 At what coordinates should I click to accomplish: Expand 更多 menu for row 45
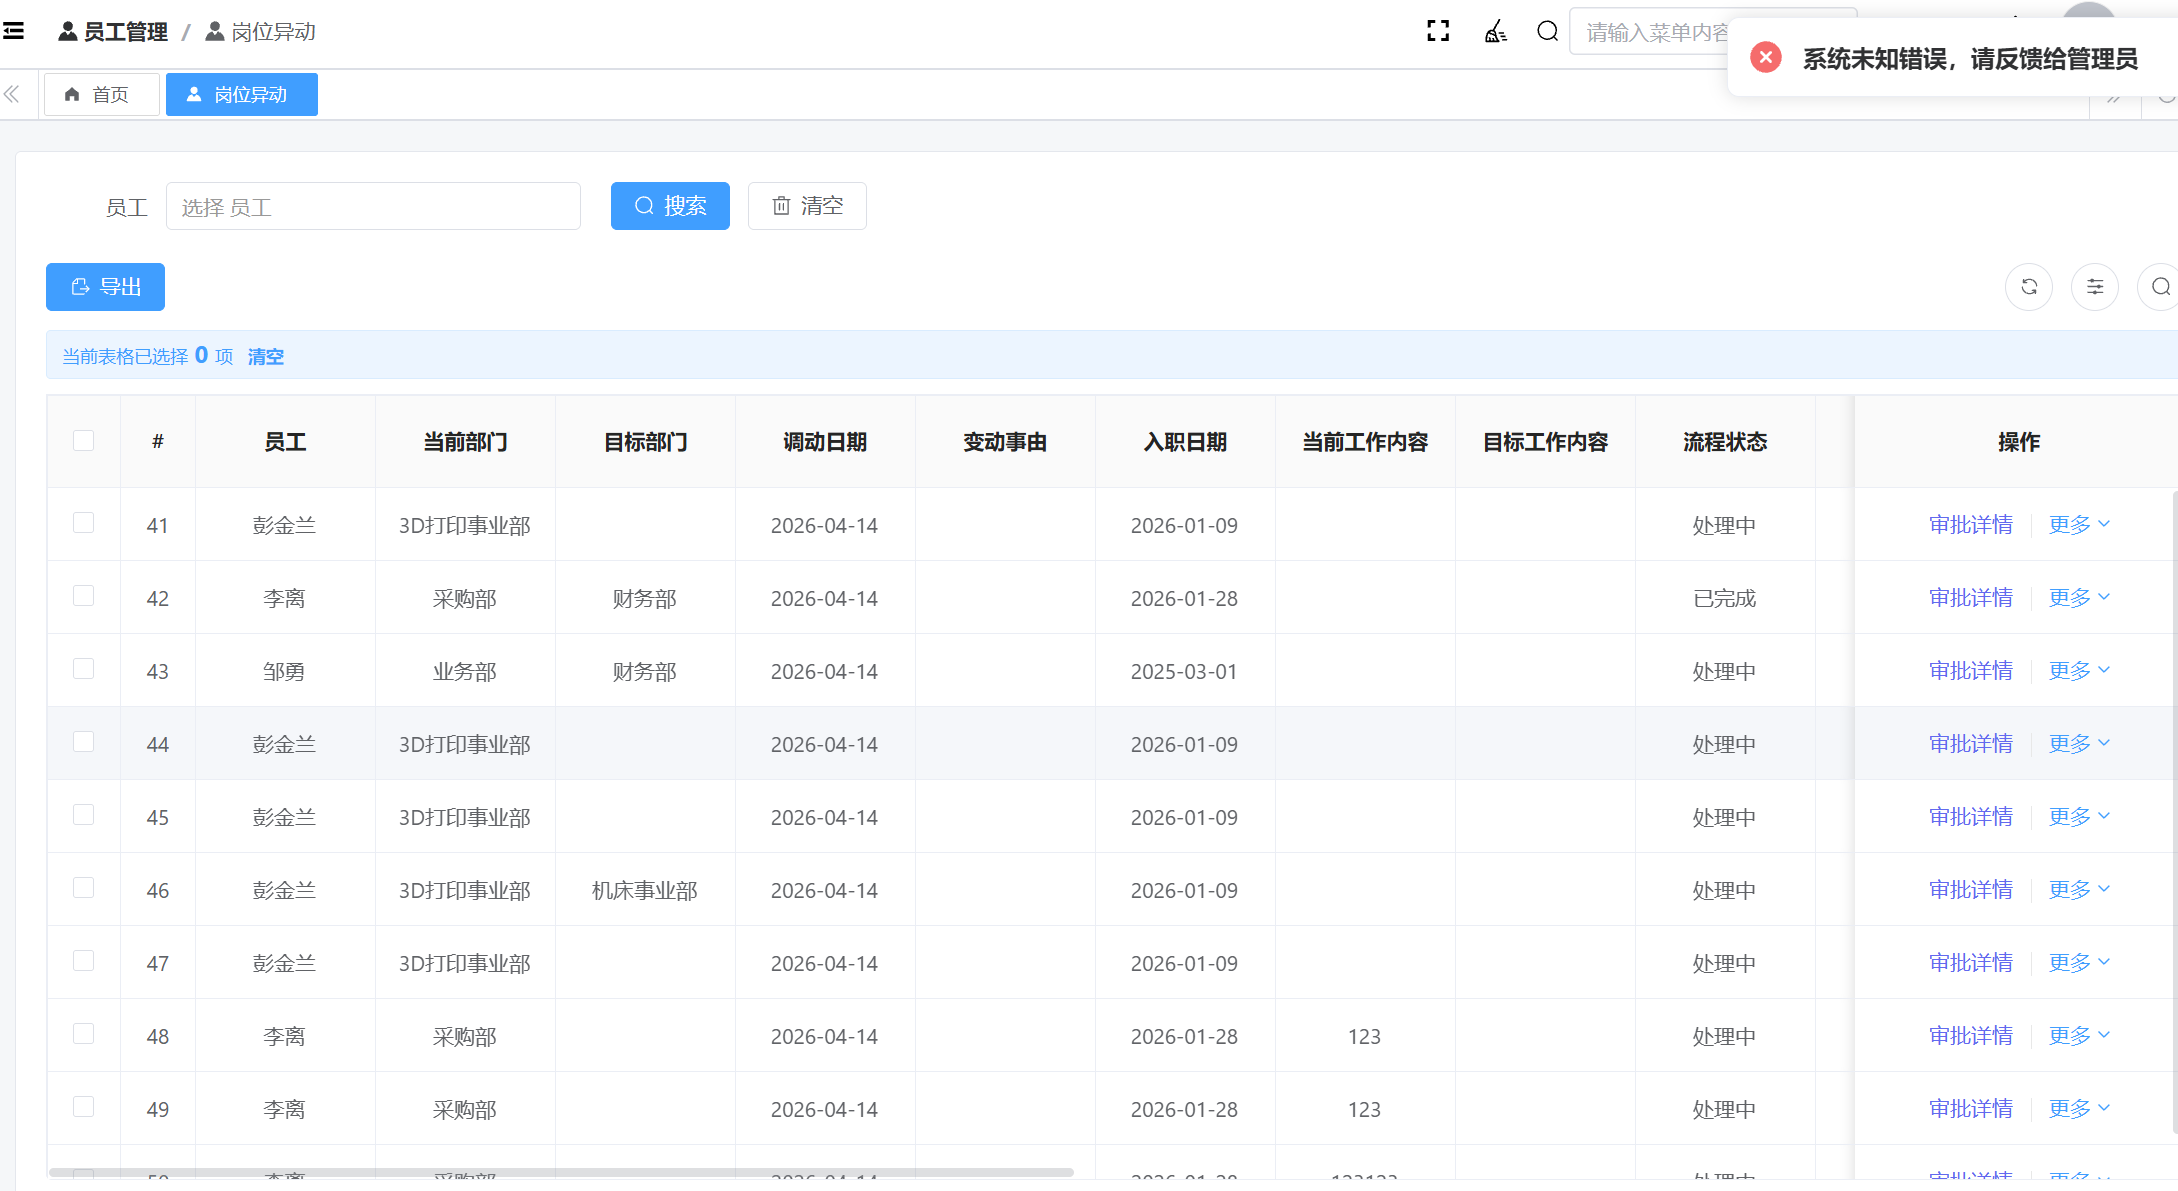tap(2079, 817)
